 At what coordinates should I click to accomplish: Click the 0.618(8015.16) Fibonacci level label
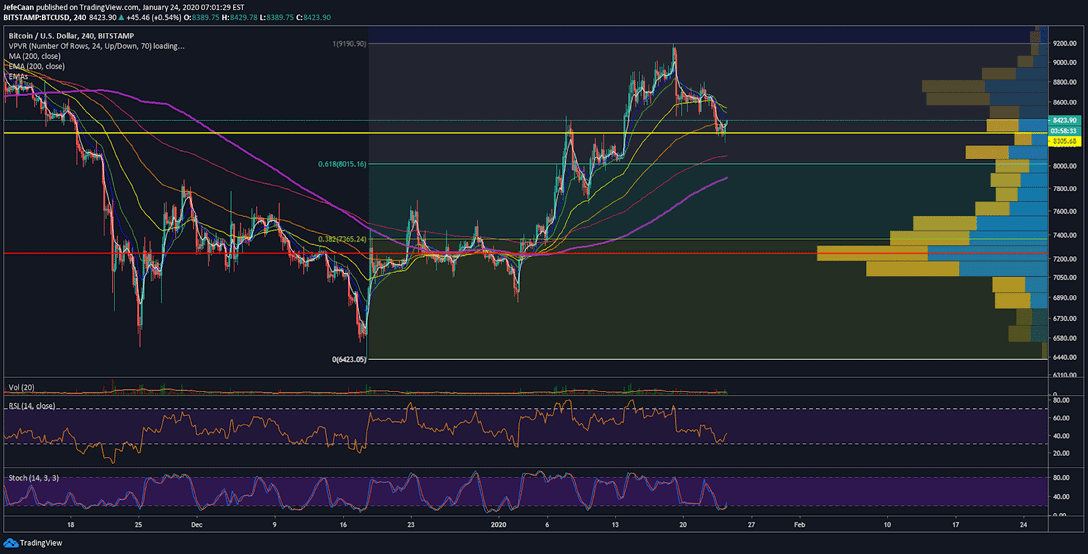point(342,165)
